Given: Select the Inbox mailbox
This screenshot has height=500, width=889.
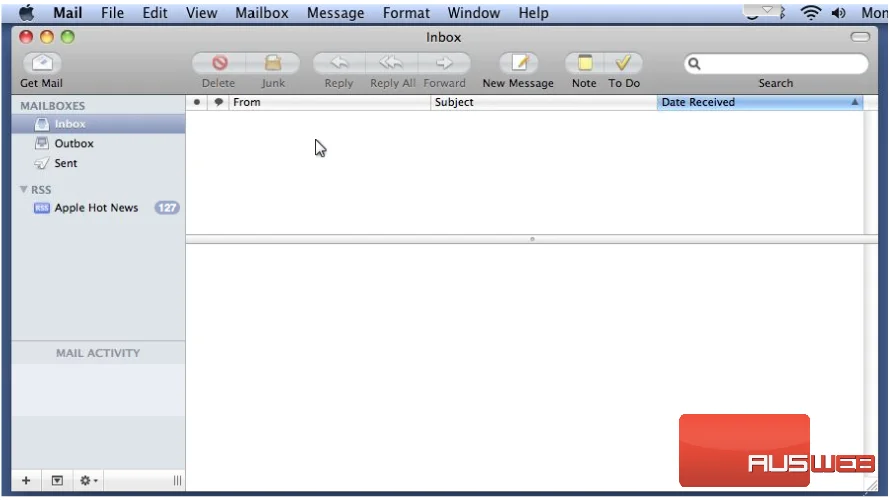Looking at the screenshot, I should click(x=98, y=124).
